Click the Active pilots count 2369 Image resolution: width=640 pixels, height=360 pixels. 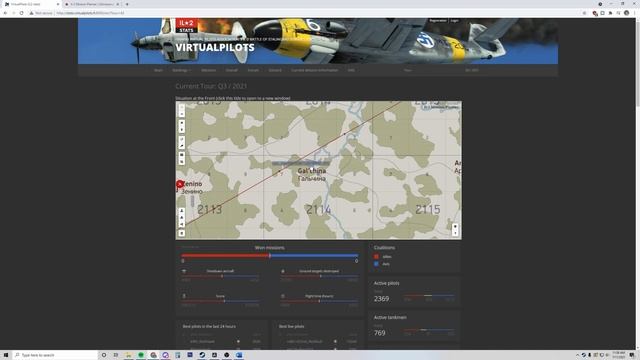(381, 299)
